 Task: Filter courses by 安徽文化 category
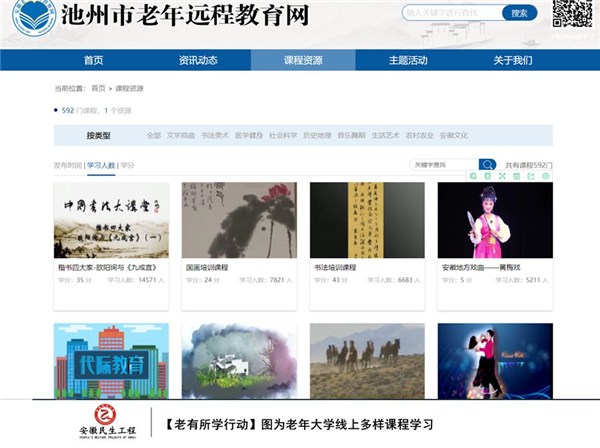453,135
